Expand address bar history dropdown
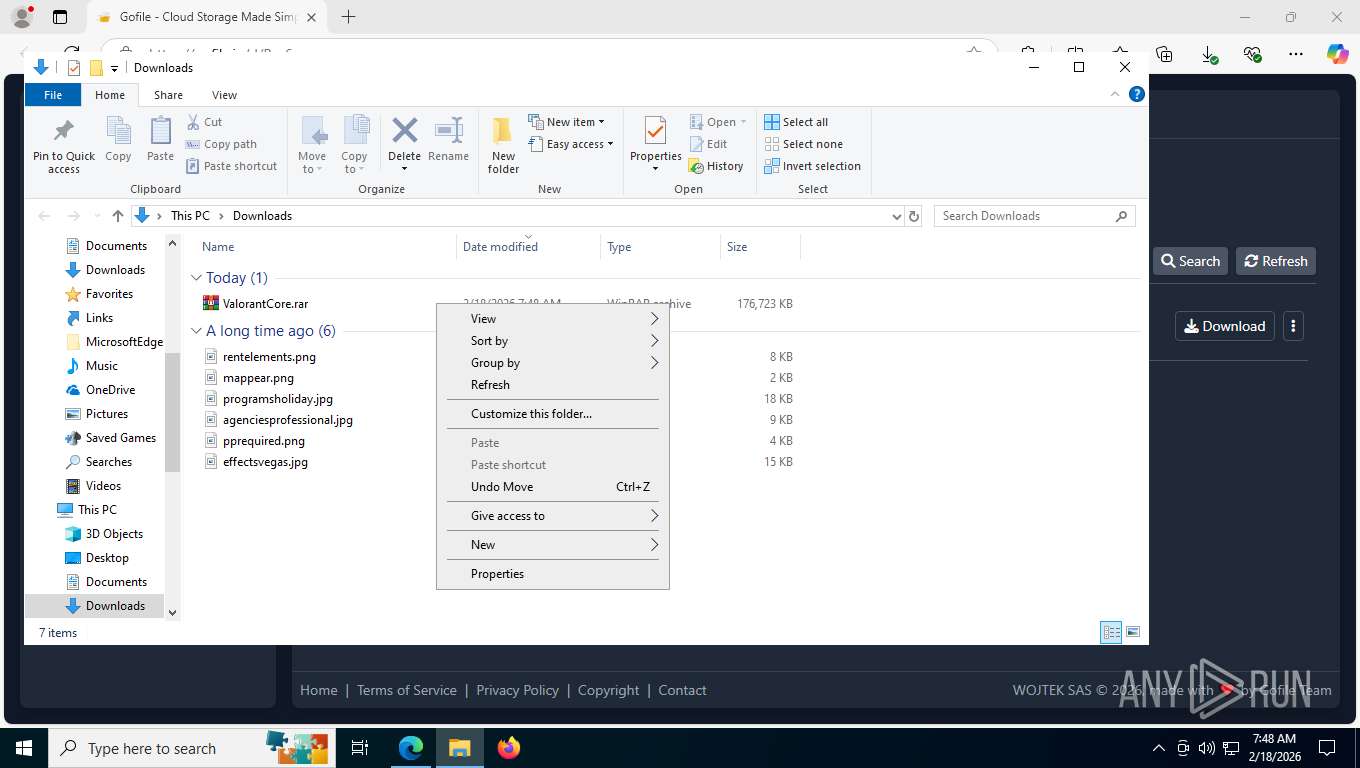The image size is (1360, 768). pyautogui.click(x=896, y=216)
